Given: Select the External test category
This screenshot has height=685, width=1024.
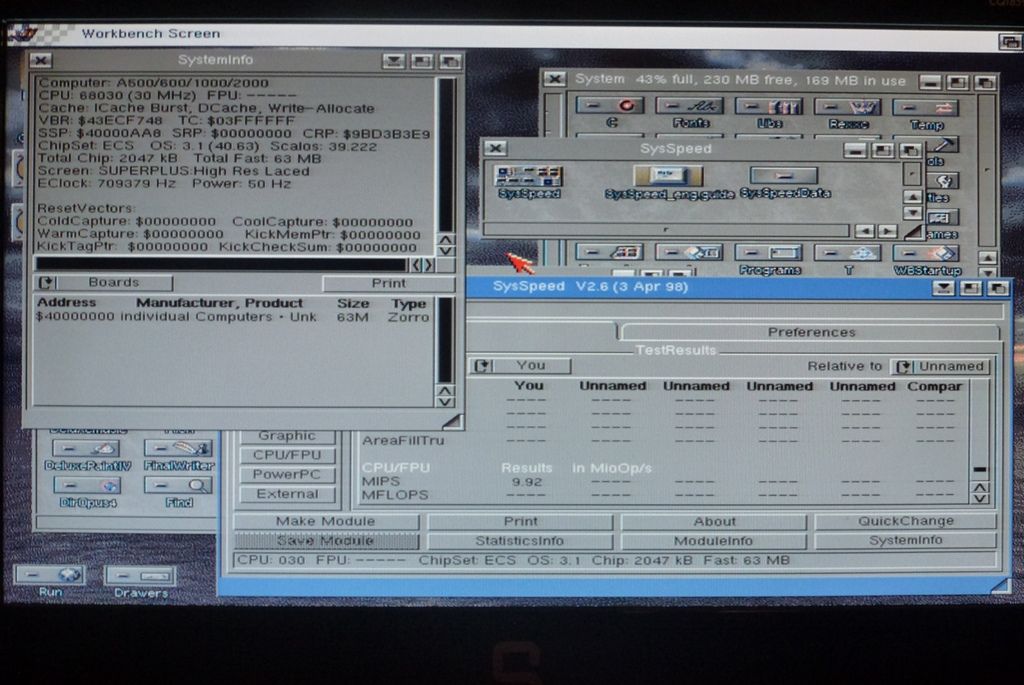Looking at the screenshot, I should click(x=287, y=494).
